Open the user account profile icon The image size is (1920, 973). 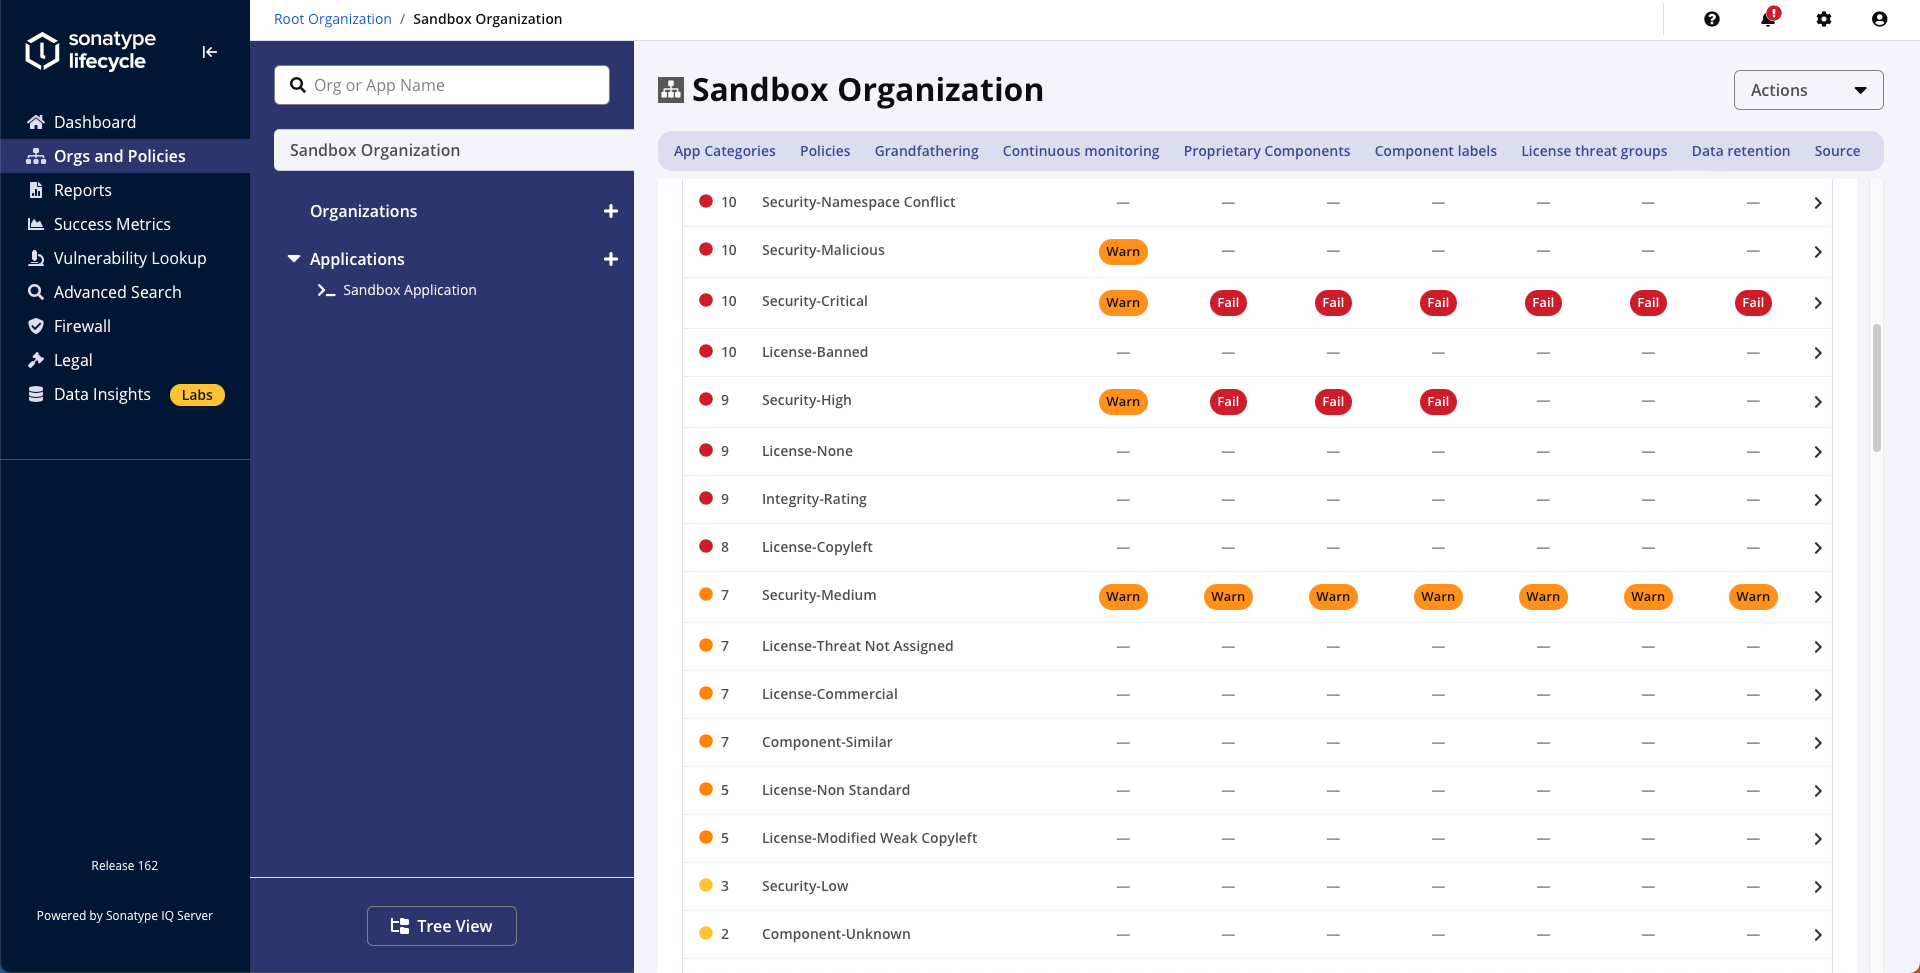pos(1879,19)
